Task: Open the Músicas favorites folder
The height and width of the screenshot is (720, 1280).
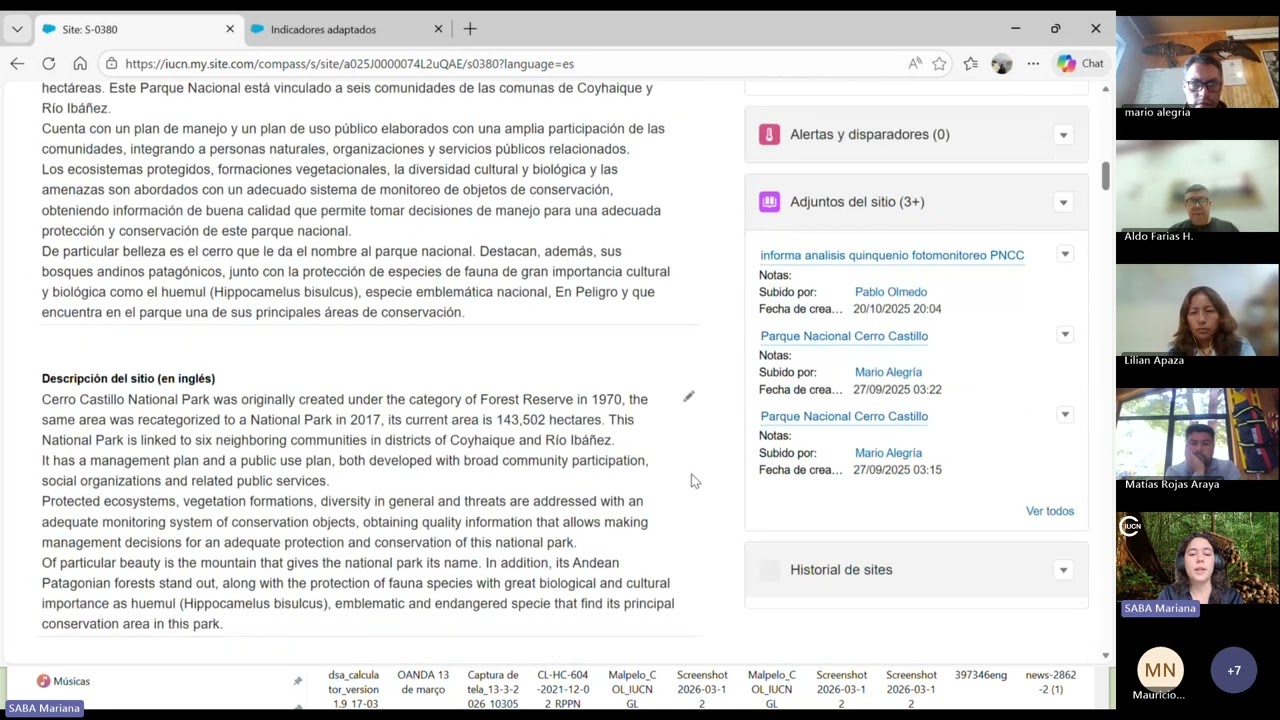Action: pos(64,681)
